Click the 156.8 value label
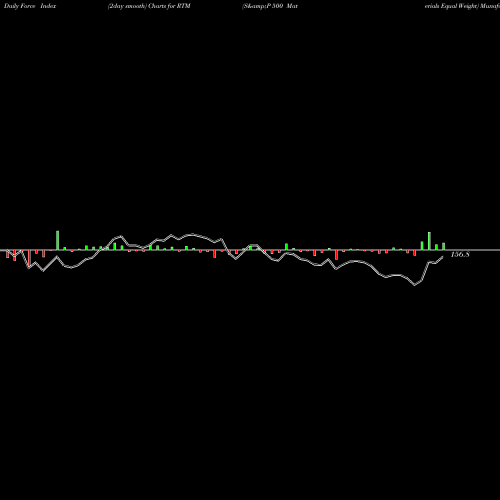 coord(460,255)
